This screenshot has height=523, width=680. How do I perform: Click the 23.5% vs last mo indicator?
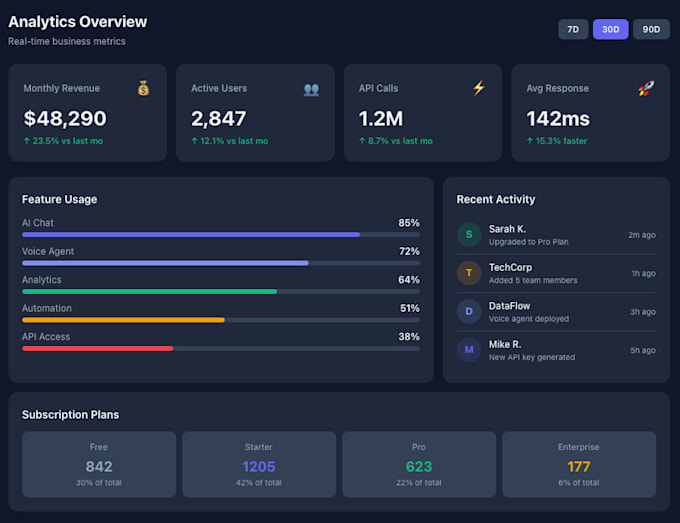[x=63, y=141]
